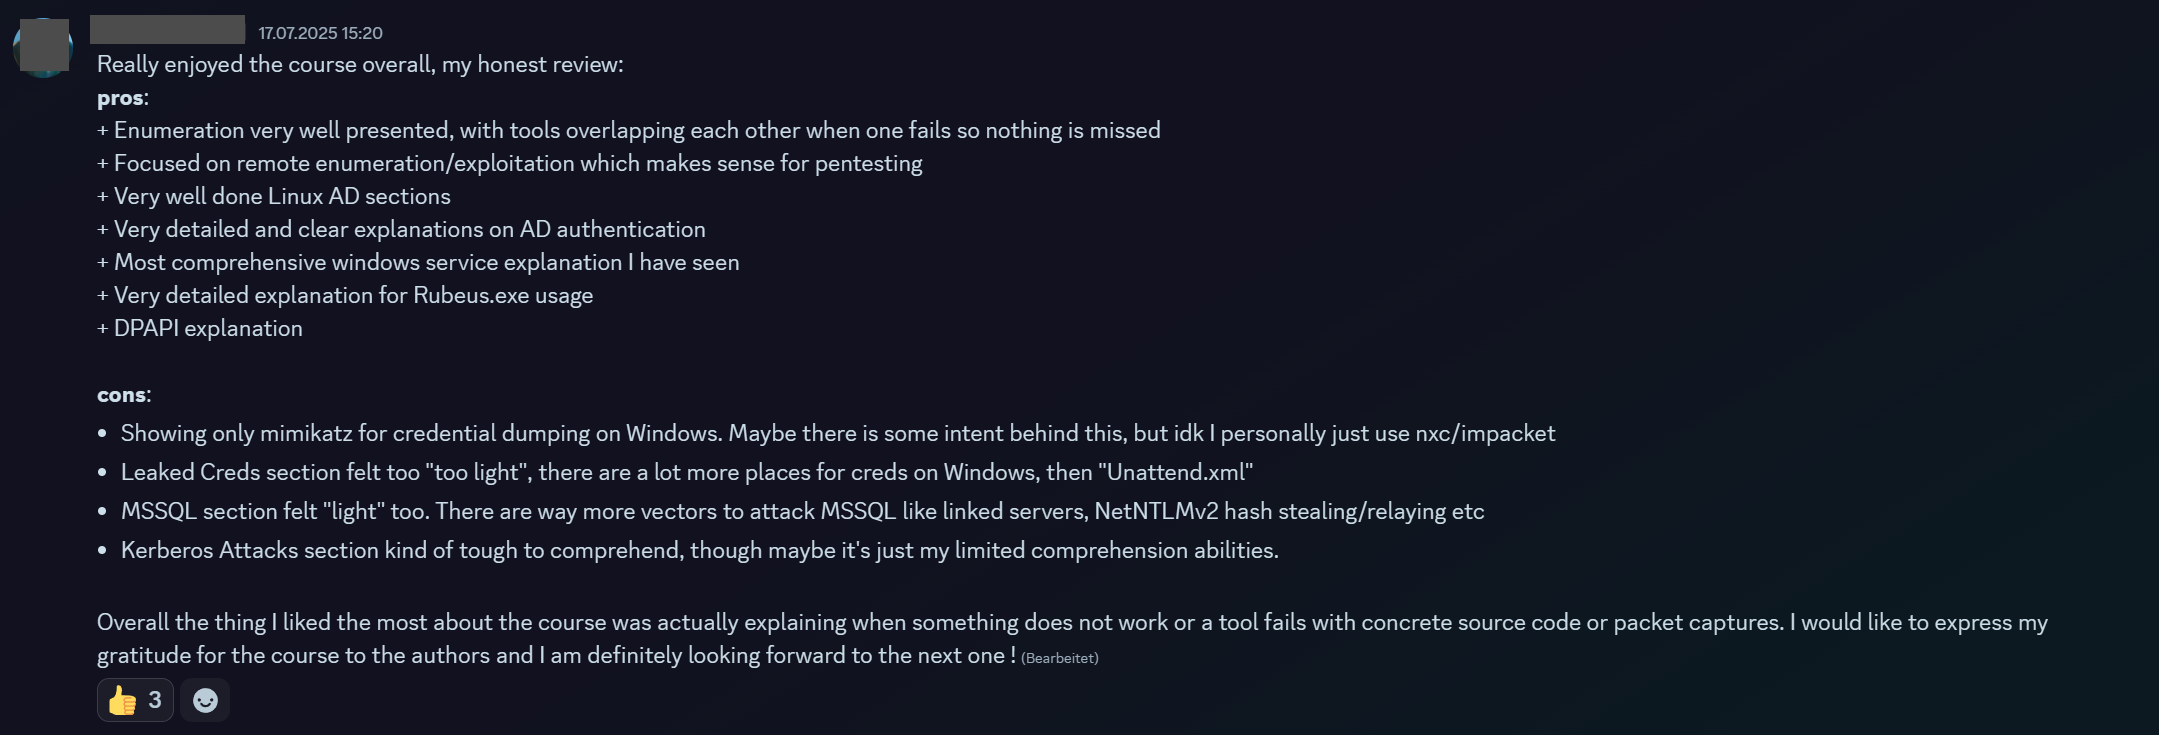Image resolution: width=2159 pixels, height=735 pixels.
Task: Click the Rubeus.exe usage explanation line
Action: 345,296
